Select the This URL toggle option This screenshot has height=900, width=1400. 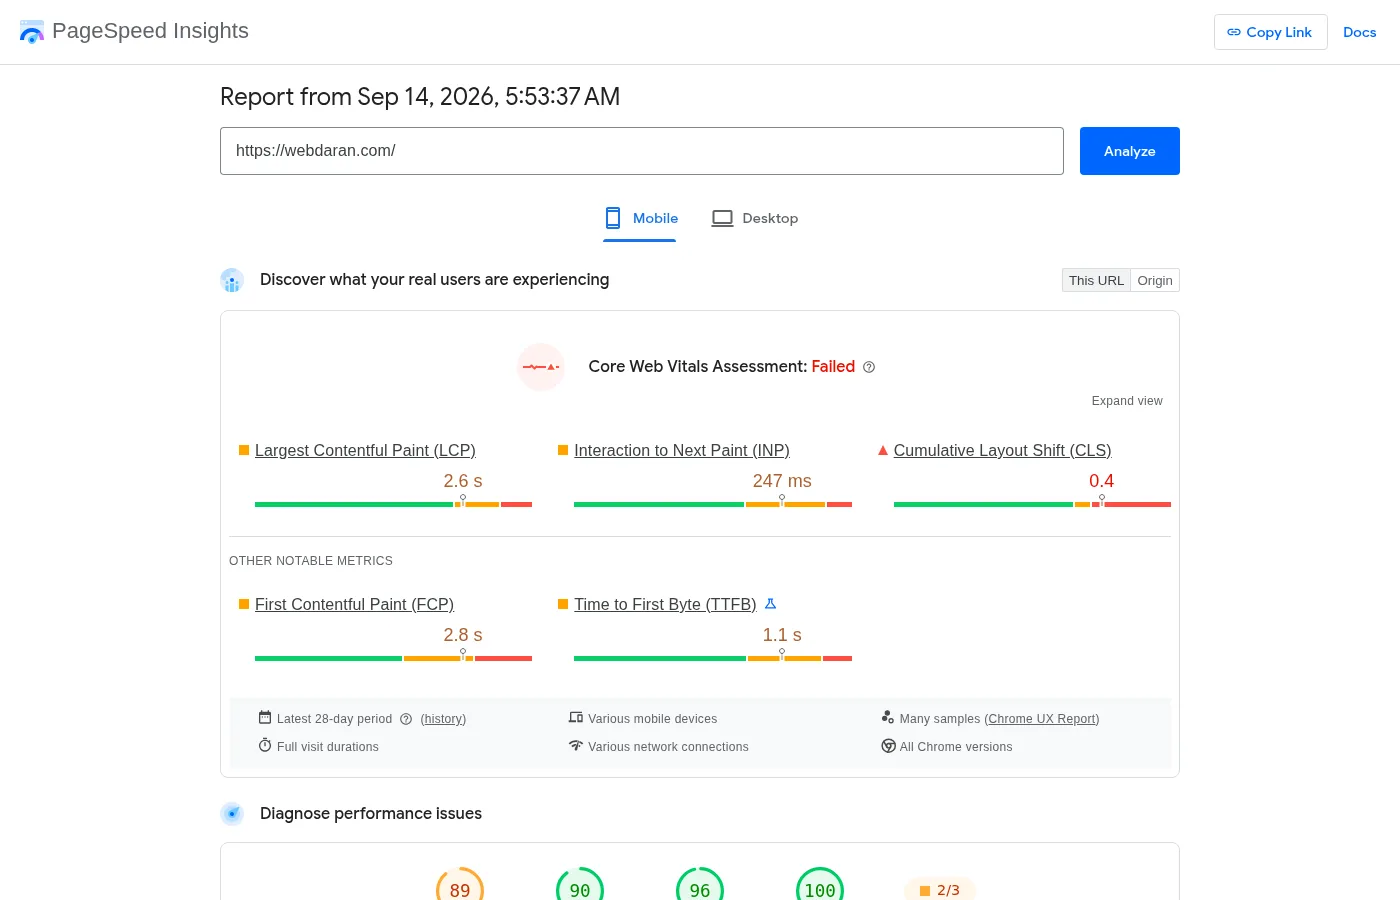point(1096,280)
